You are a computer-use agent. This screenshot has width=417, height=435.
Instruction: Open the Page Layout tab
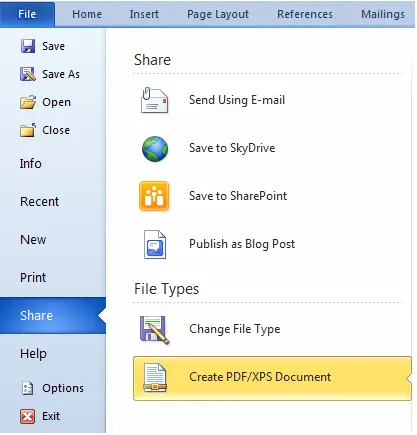pyautogui.click(x=218, y=14)
